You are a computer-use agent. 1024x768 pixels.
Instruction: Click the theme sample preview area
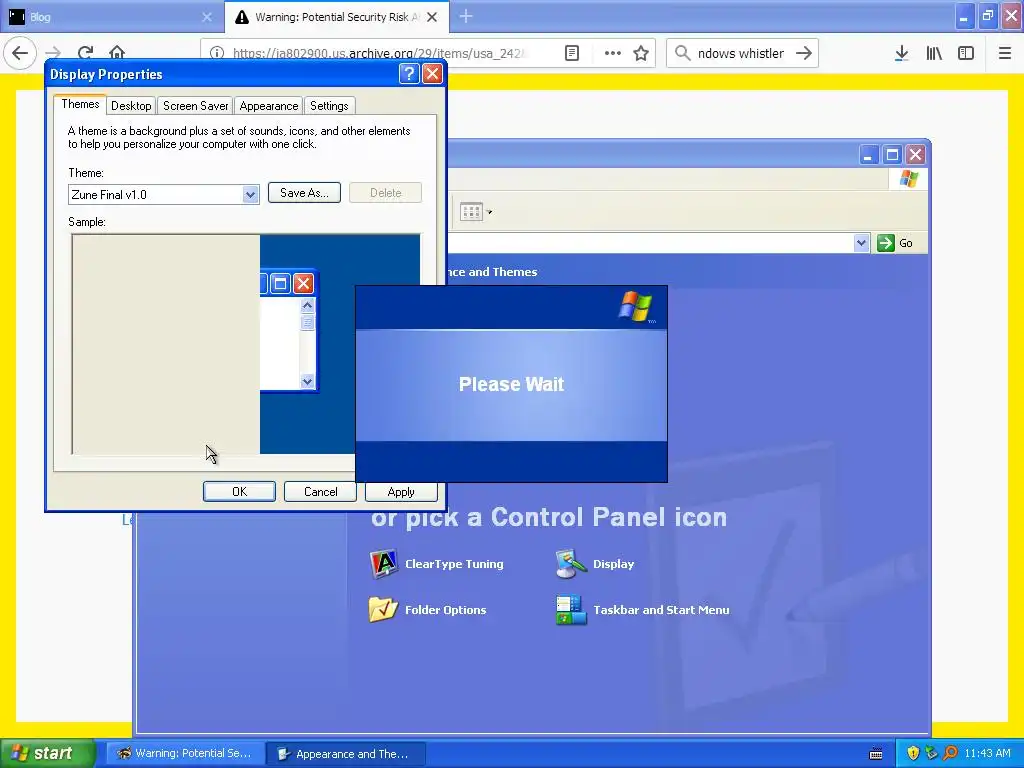246,344
